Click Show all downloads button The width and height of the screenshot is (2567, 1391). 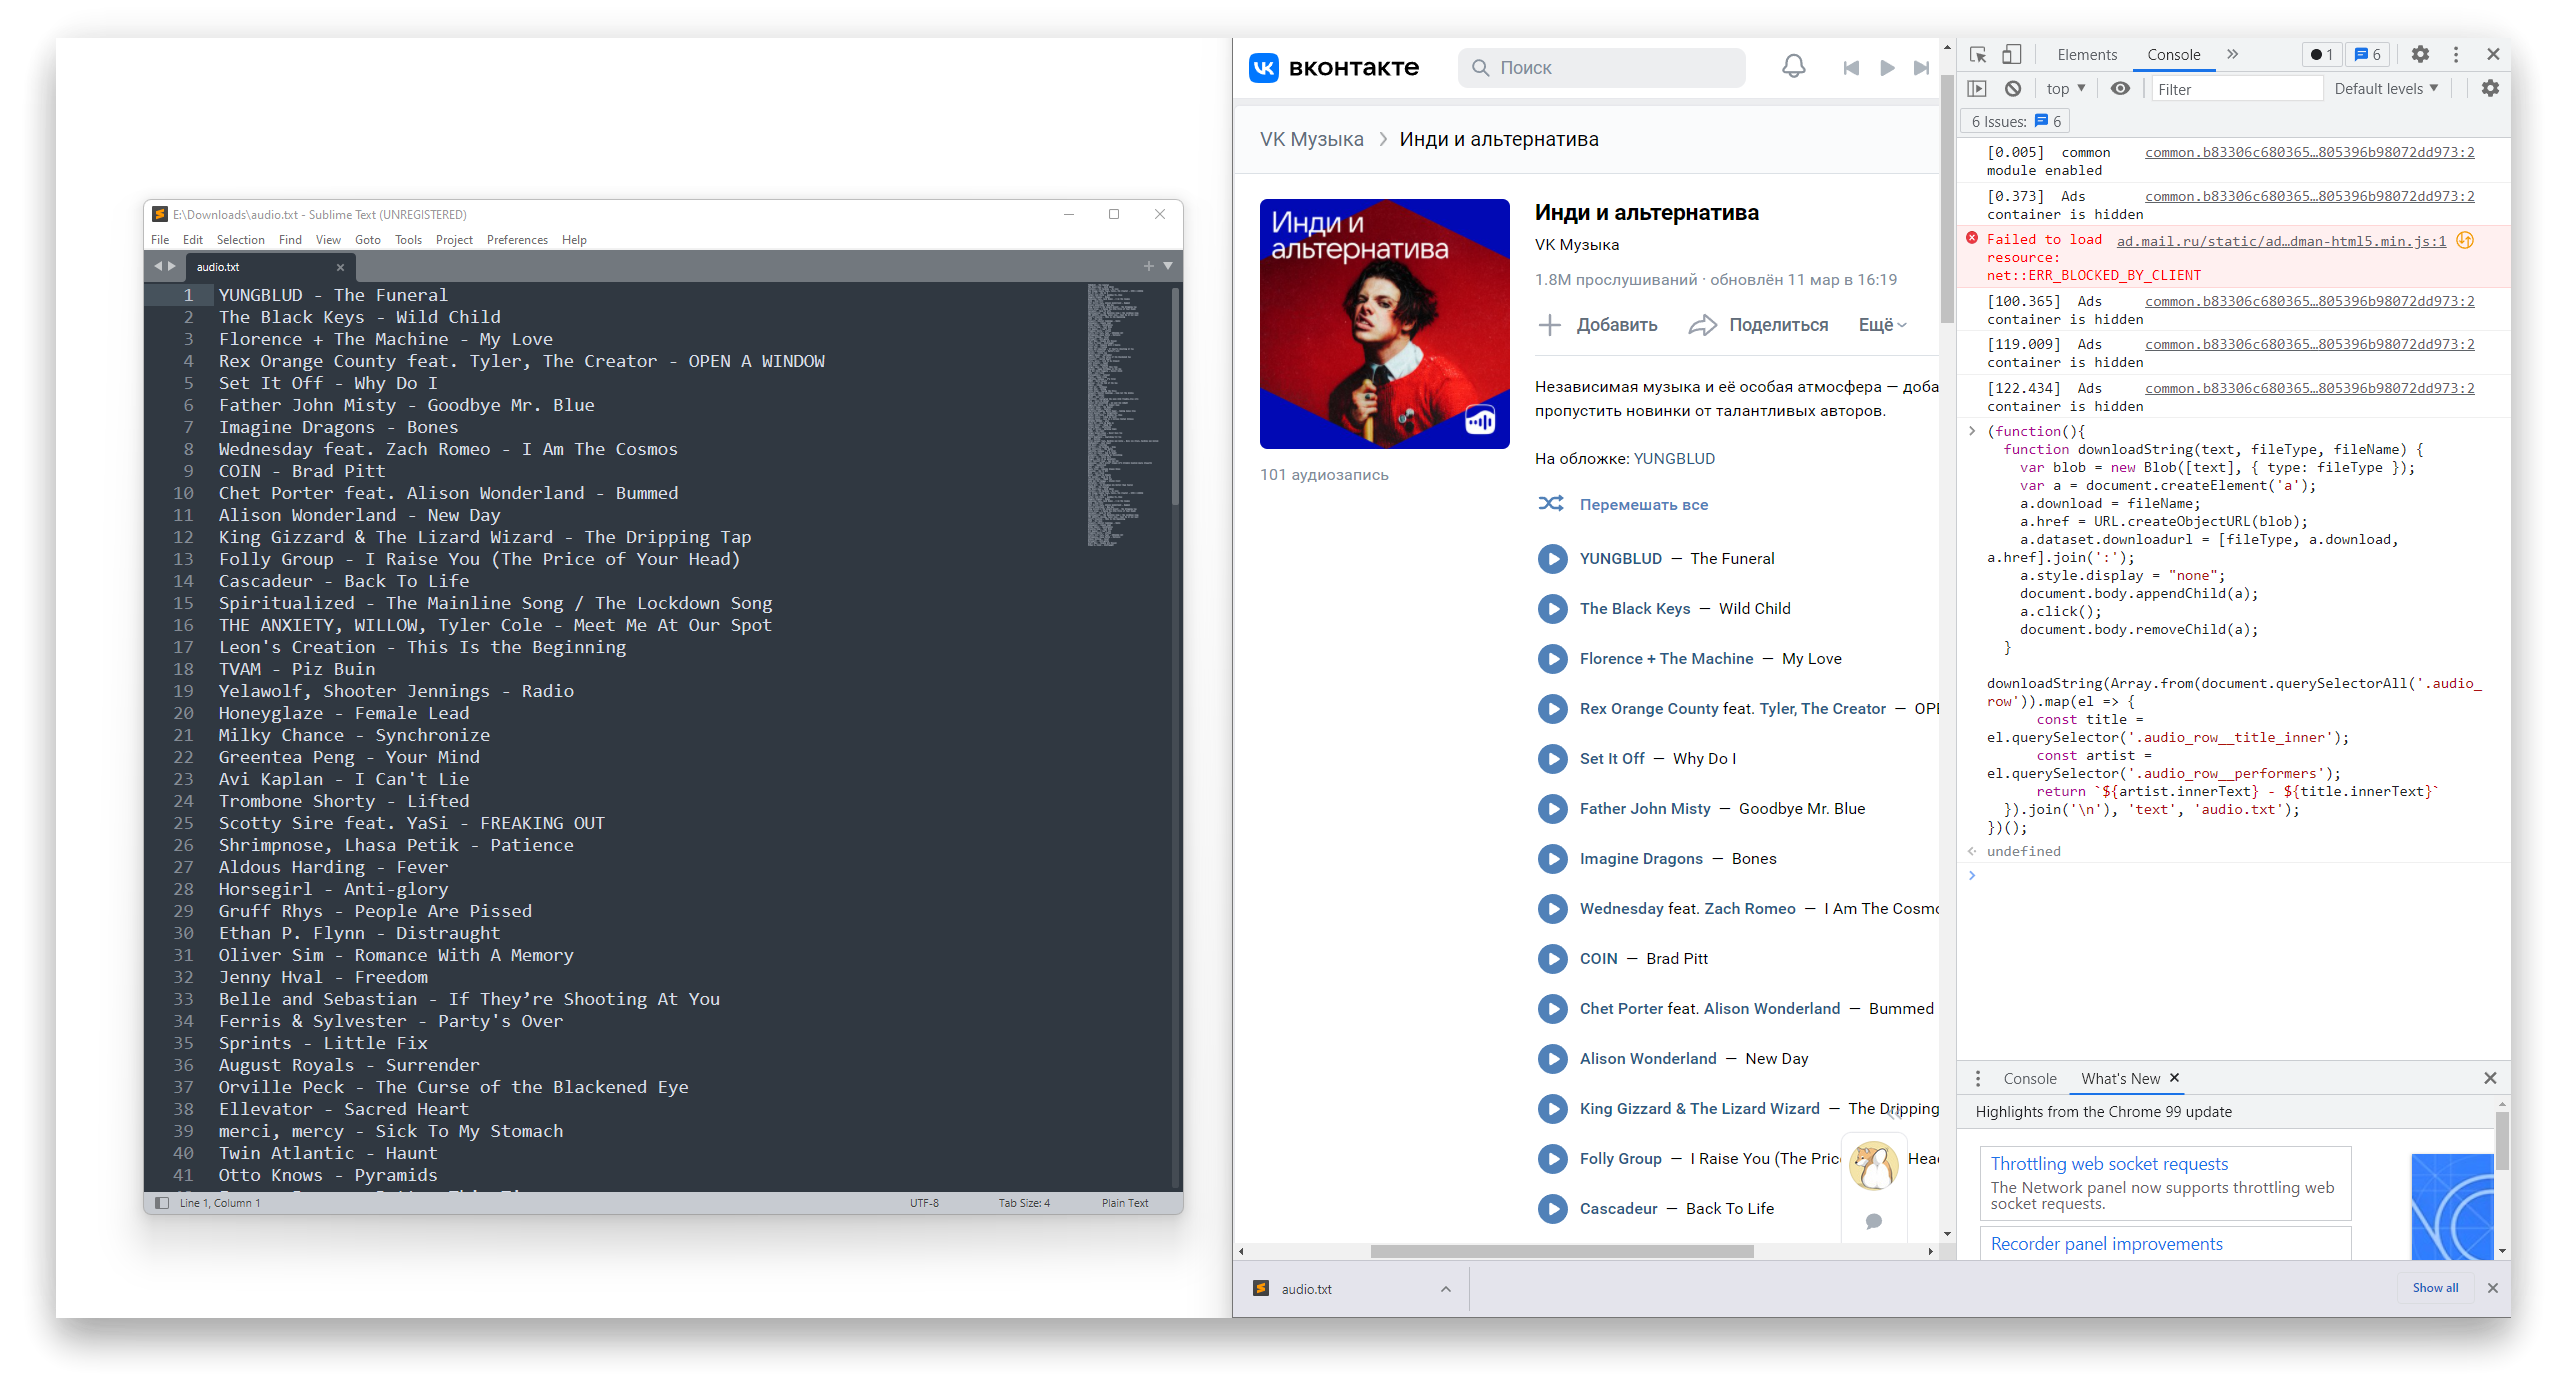tap(2435, 1288)
